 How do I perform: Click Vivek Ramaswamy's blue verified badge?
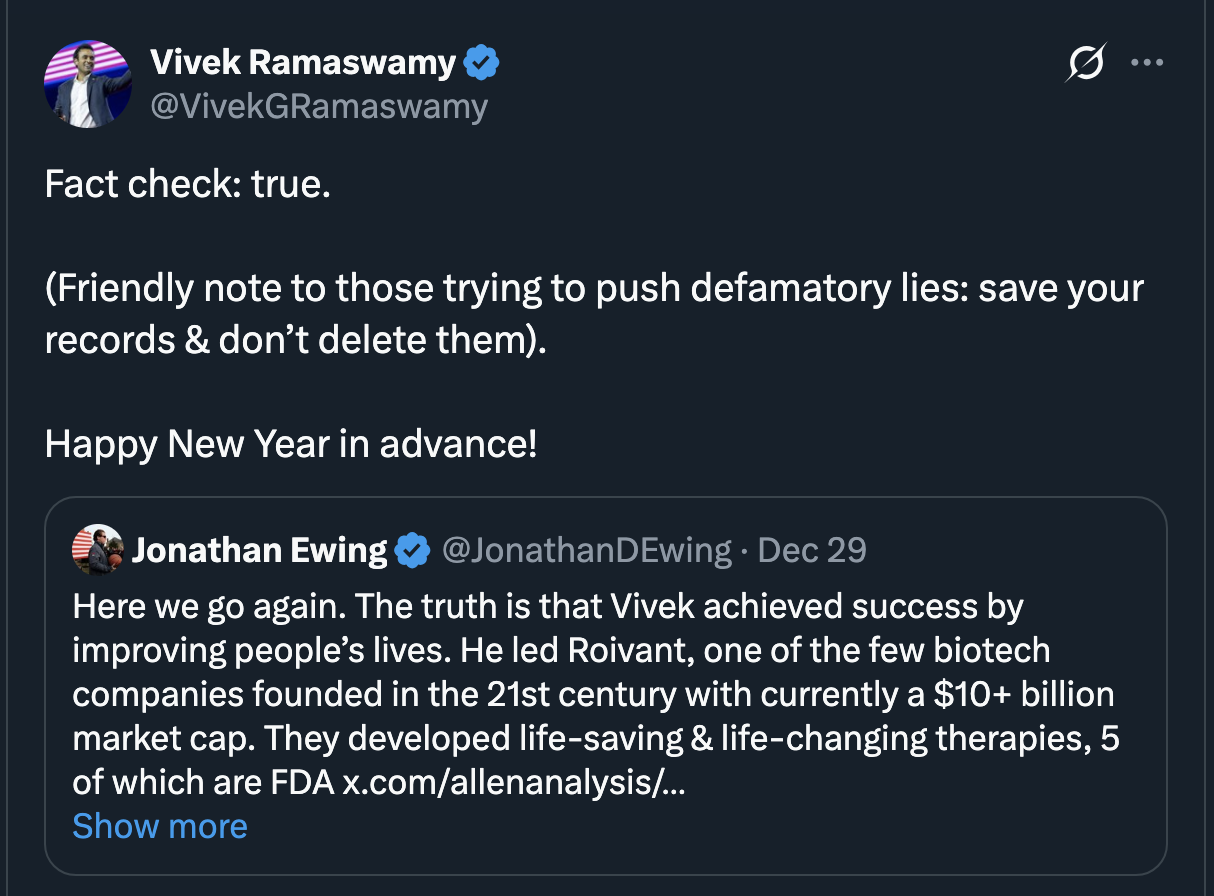(x=481, y=64)
